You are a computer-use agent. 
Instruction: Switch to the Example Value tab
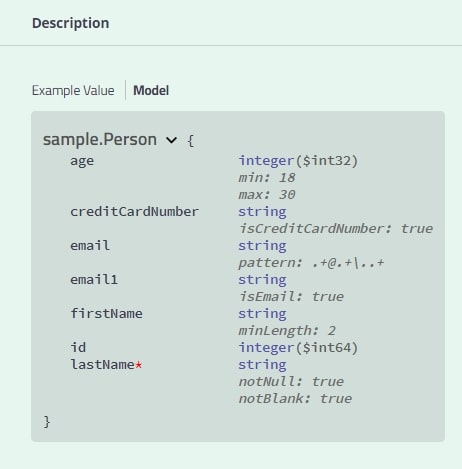pos(73,91)
